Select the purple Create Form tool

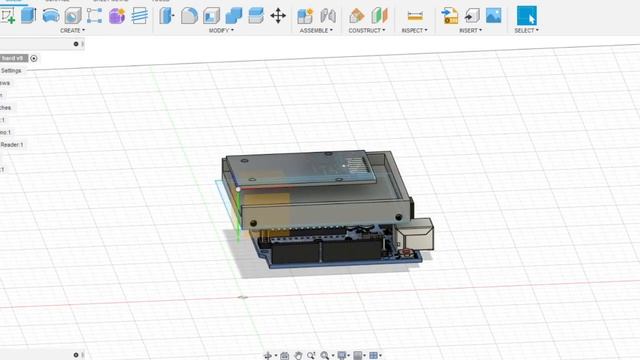pyautogui.click(x=117, y=16)
